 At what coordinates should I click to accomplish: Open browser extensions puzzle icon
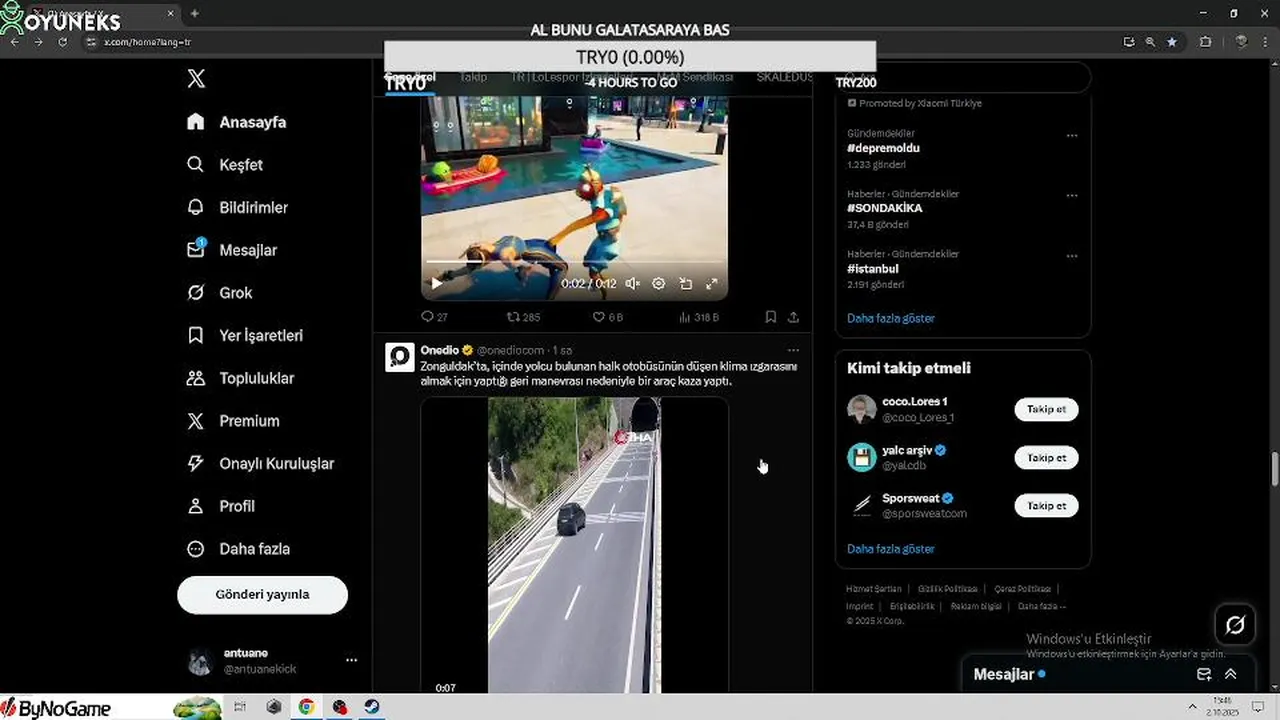coord(1205,42)
